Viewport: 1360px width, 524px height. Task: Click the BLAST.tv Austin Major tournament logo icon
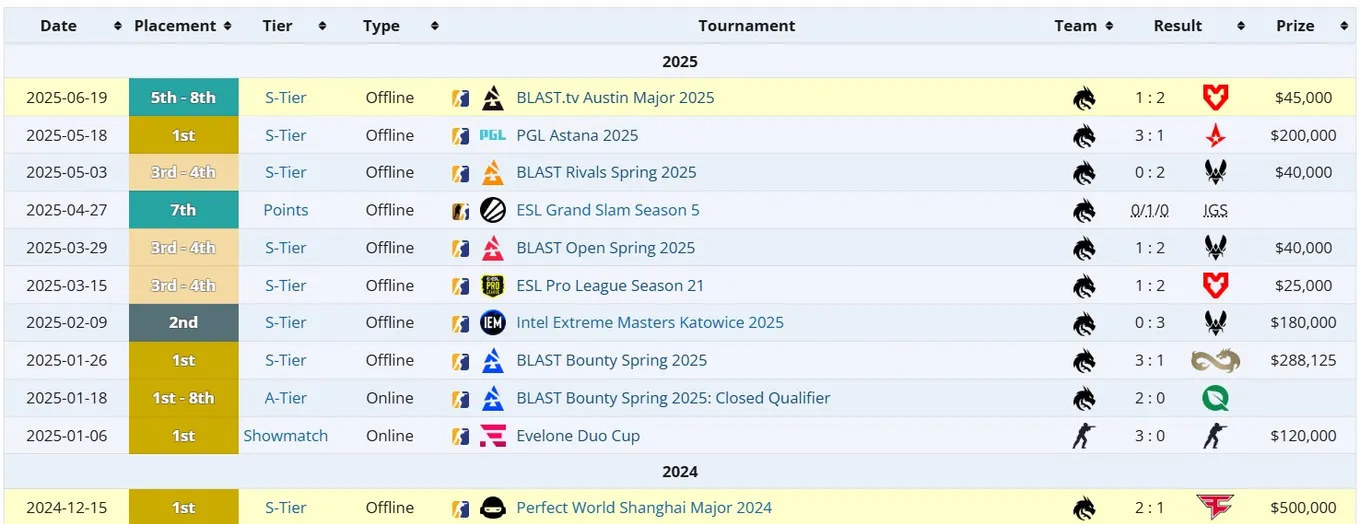[x=492, y=98]
